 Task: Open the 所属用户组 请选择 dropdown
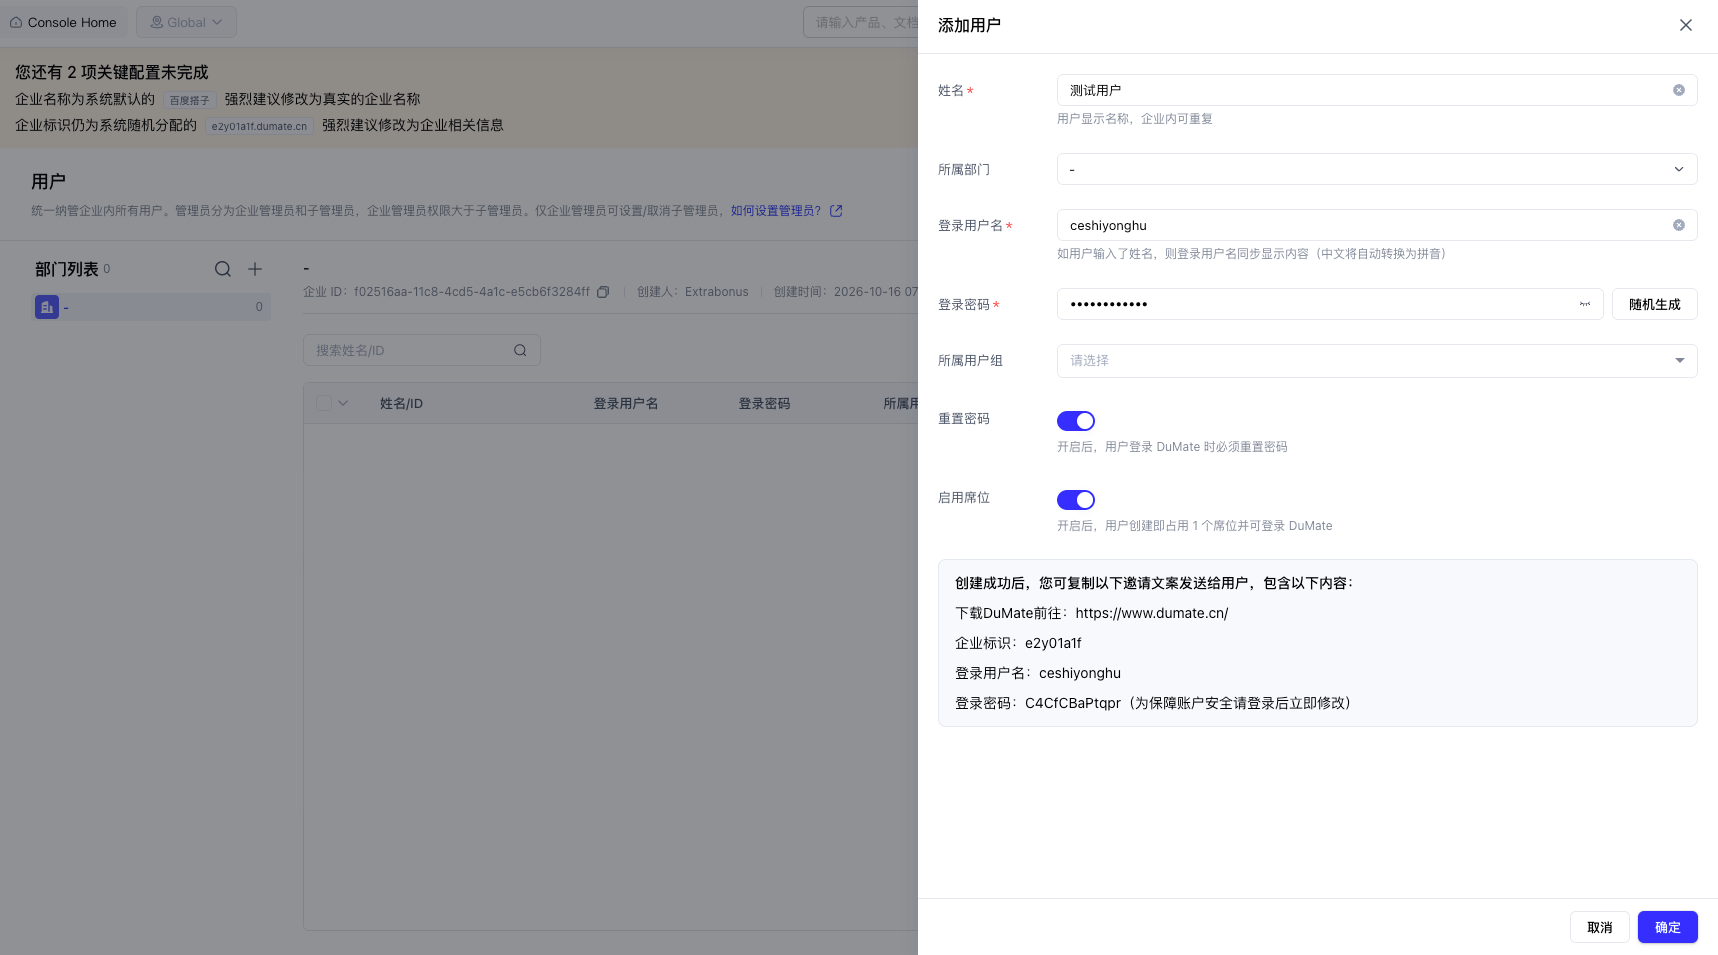(1377, 361)
